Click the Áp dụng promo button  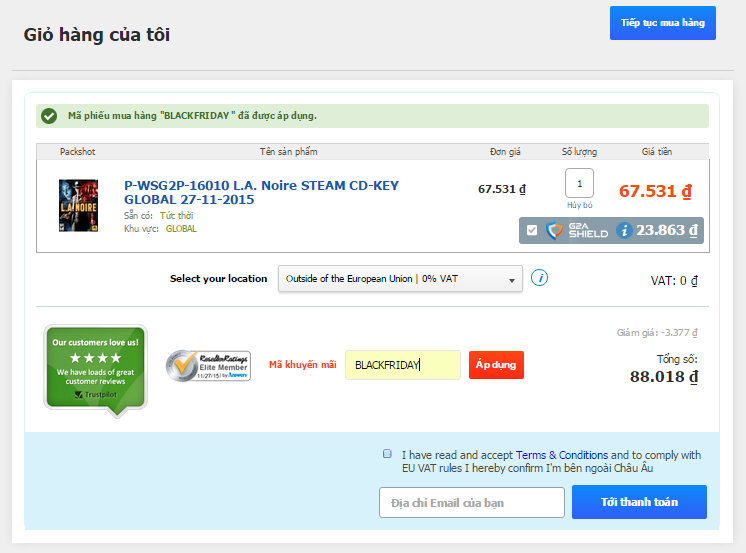point(496,365)
